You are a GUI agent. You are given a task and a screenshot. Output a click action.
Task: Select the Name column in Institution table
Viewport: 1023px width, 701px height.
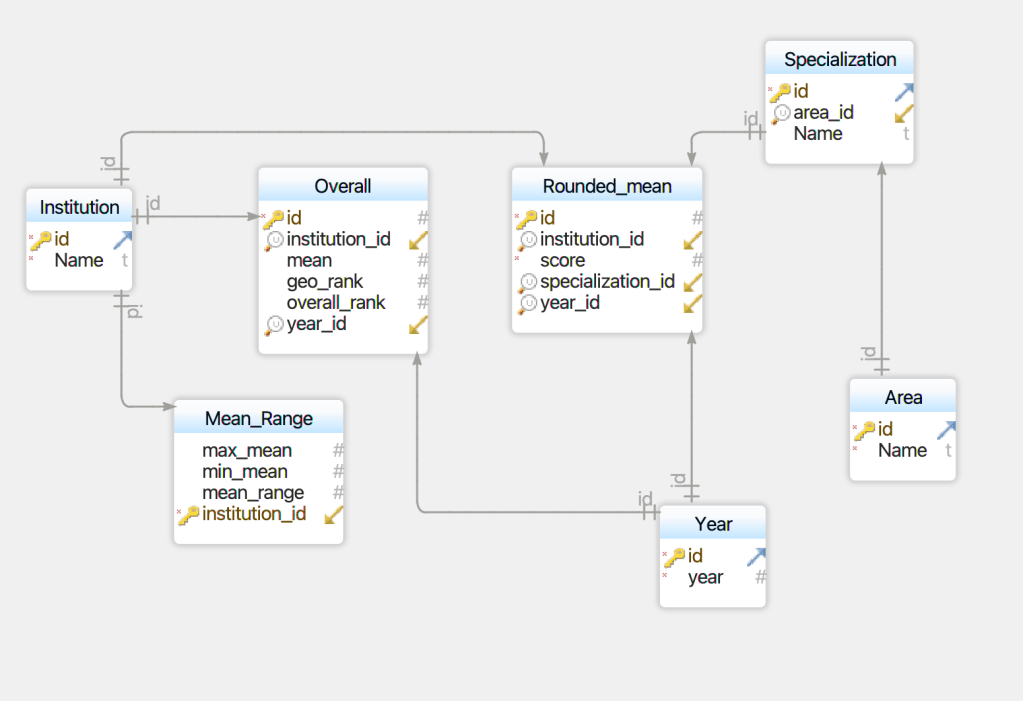[x=79, y=261]
